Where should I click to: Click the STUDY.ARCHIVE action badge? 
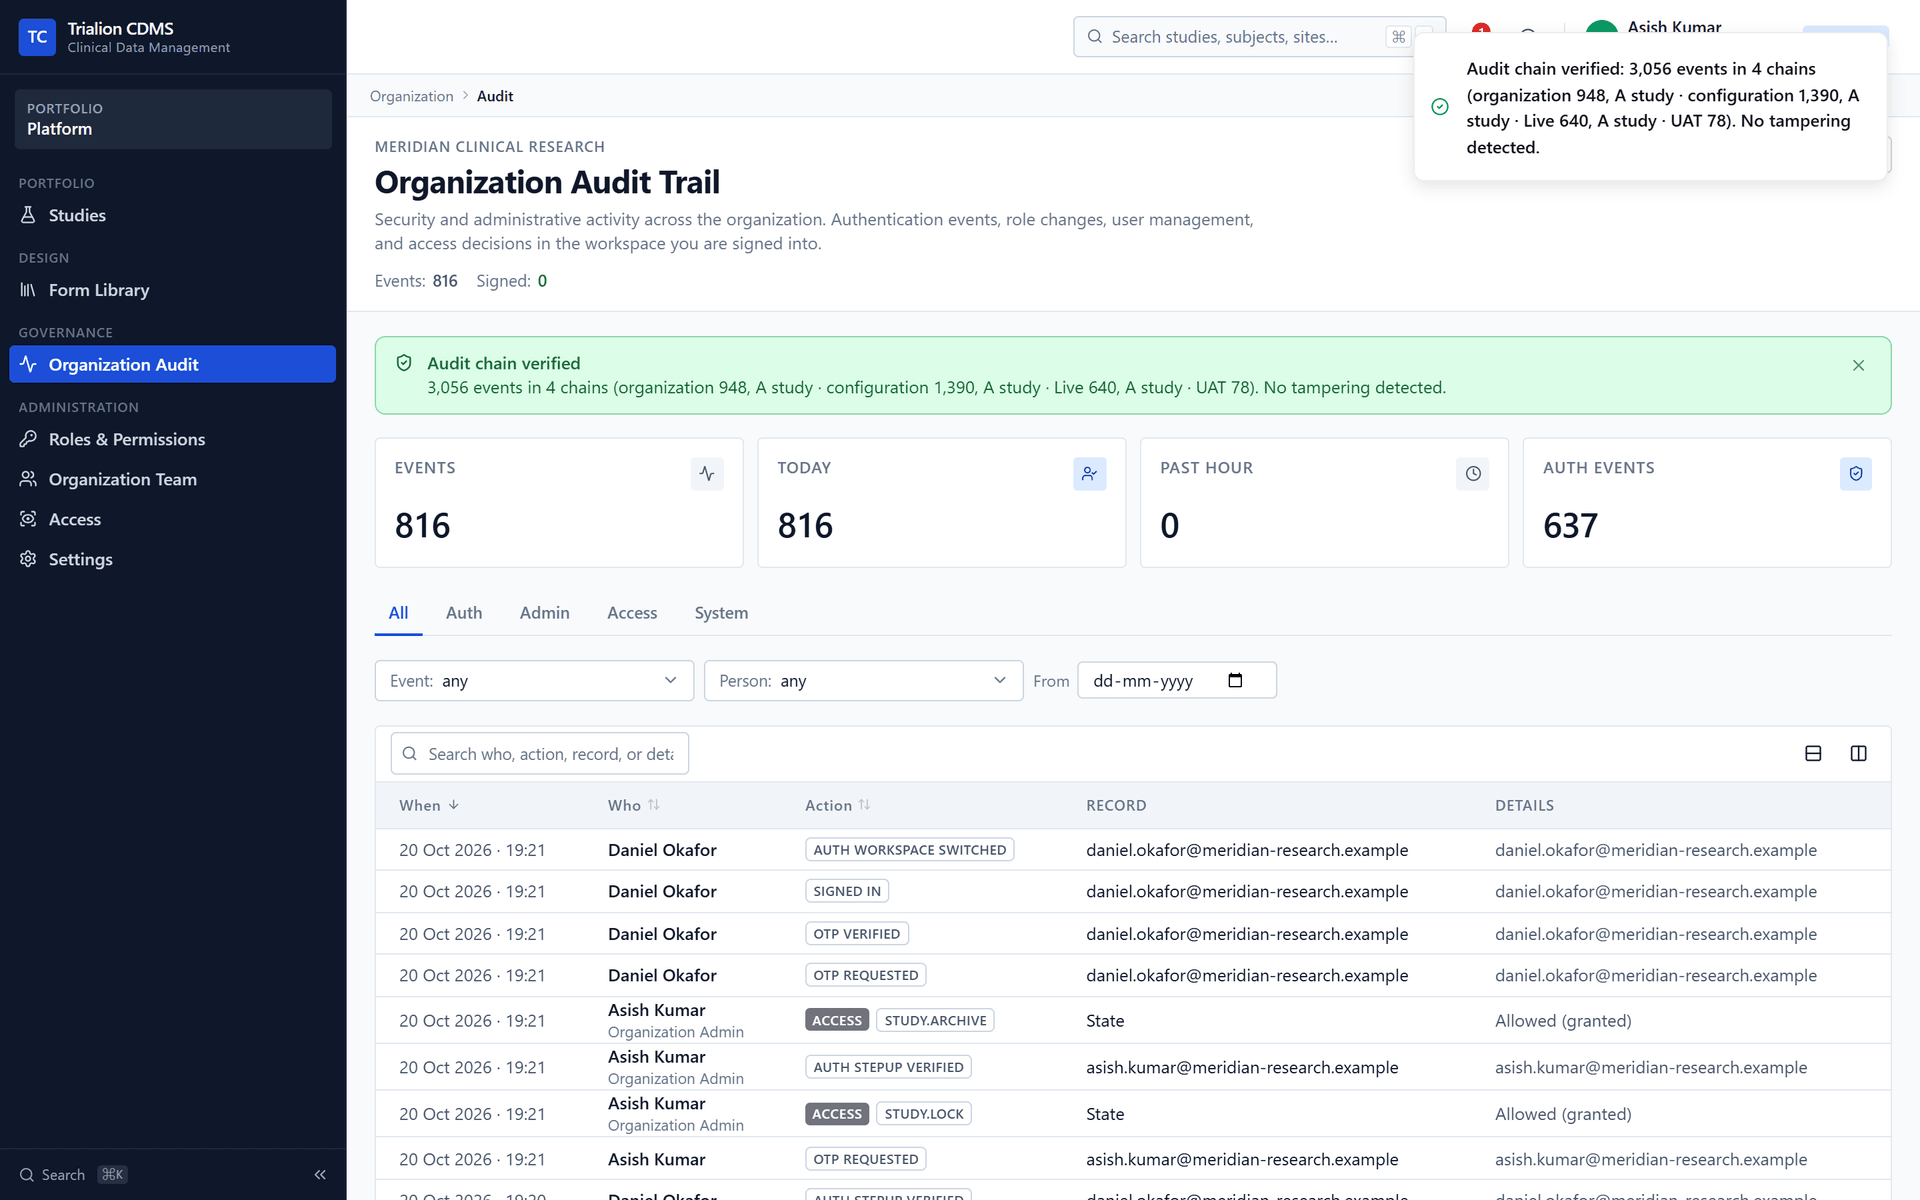pyautogui.click(x=935, y=1021)
